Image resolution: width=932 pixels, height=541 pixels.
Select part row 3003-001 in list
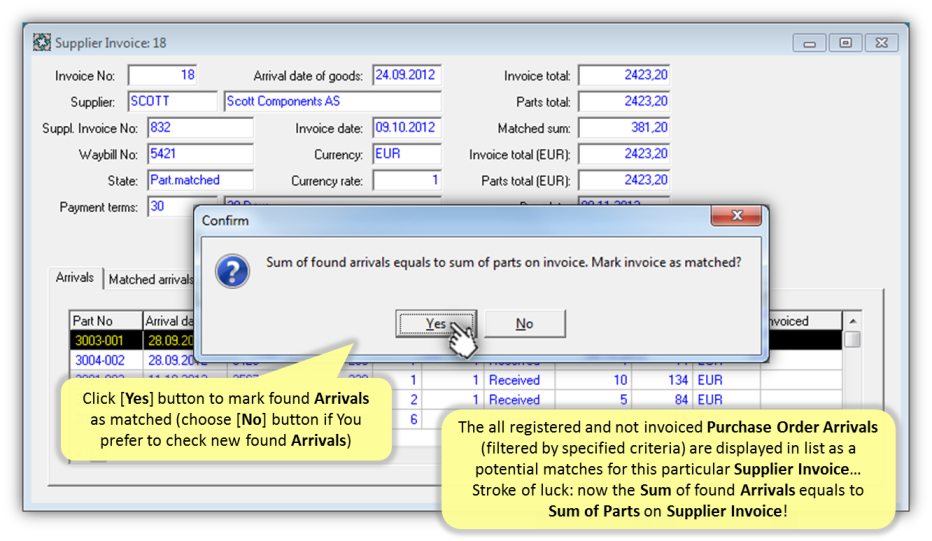pyautogui.click(x=105, y=340)
